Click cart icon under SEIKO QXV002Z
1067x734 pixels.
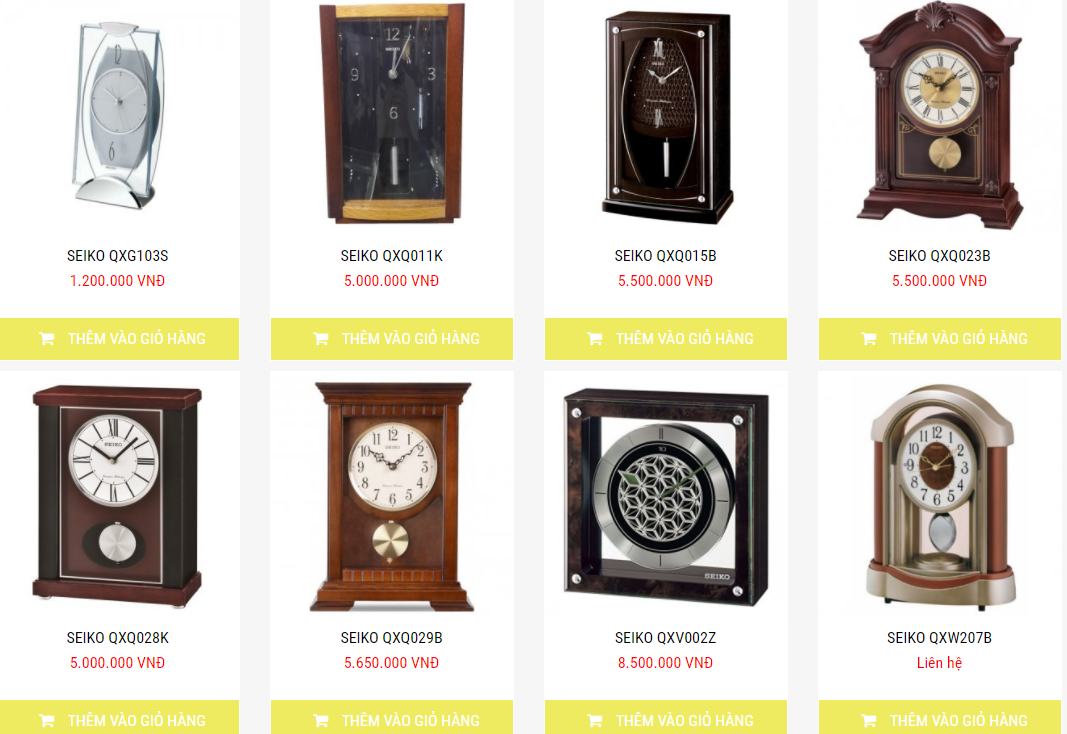tap(595, 720)
